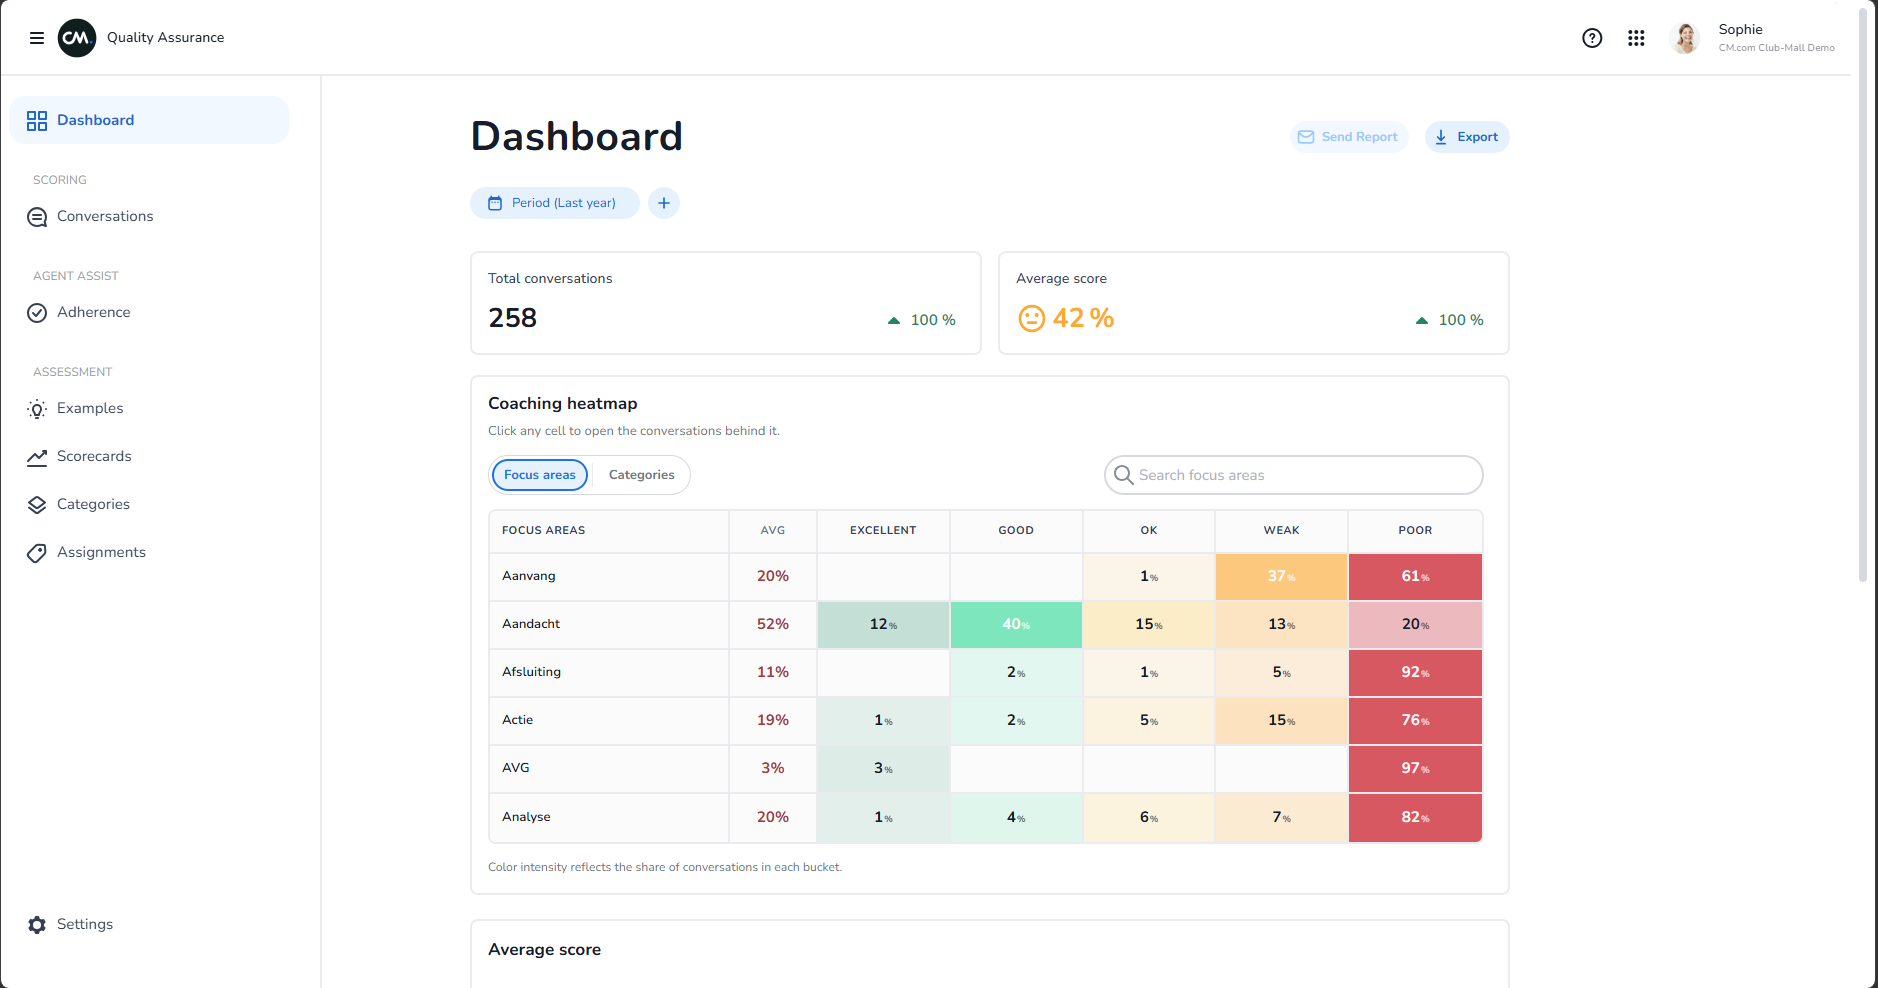Select the Focus areas toggle
This screenshot has width=1878, height=988.
coord(540,475)
